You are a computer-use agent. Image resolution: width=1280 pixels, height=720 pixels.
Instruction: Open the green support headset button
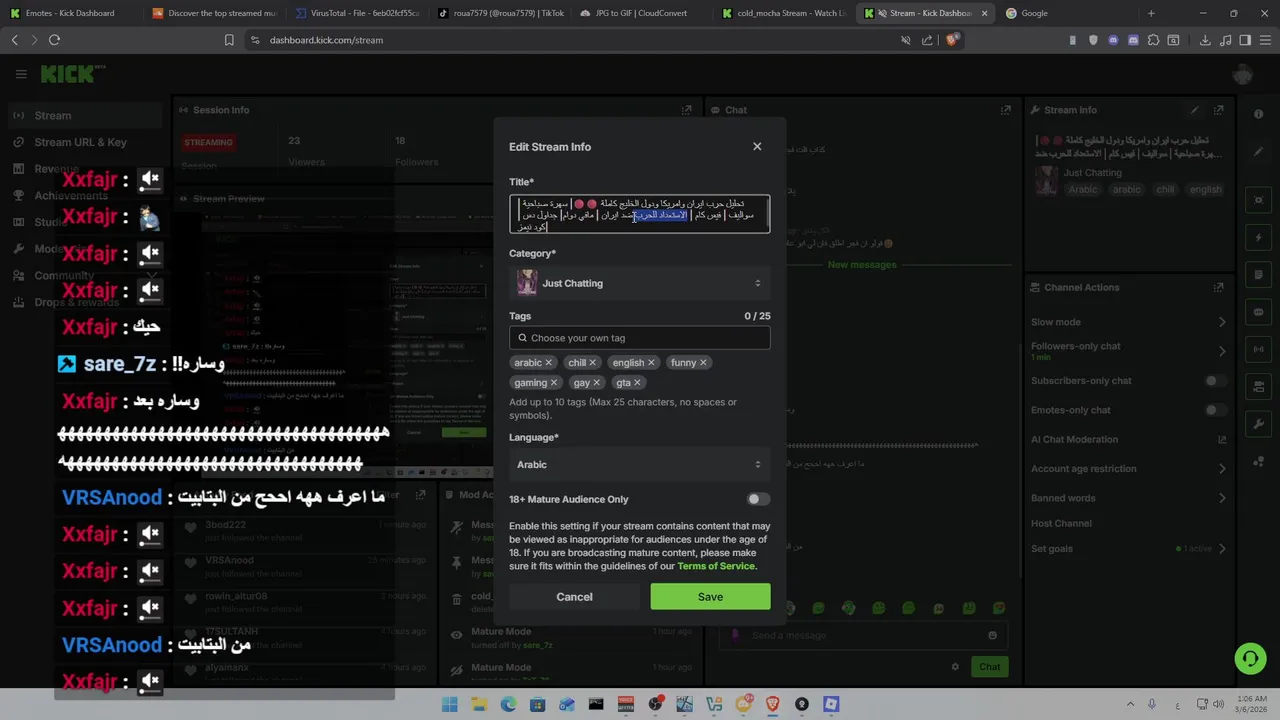tap(1249, 658)
